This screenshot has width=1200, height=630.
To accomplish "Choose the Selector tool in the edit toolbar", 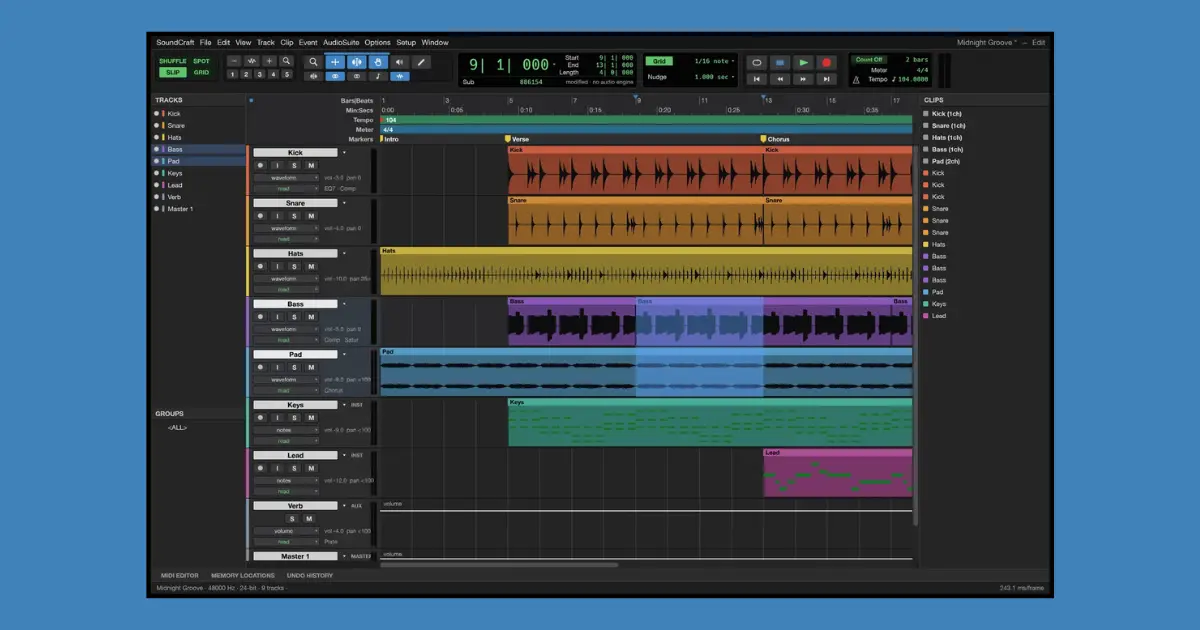I will (x=356, y=61).
